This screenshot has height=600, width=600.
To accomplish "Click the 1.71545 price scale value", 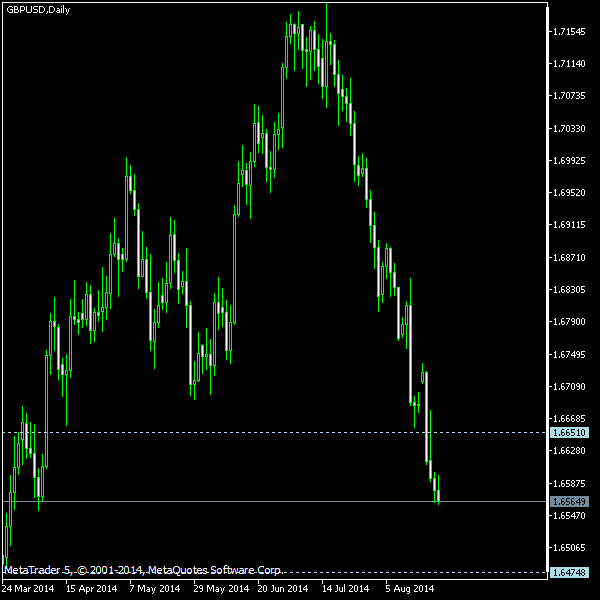I will (569, 31).
